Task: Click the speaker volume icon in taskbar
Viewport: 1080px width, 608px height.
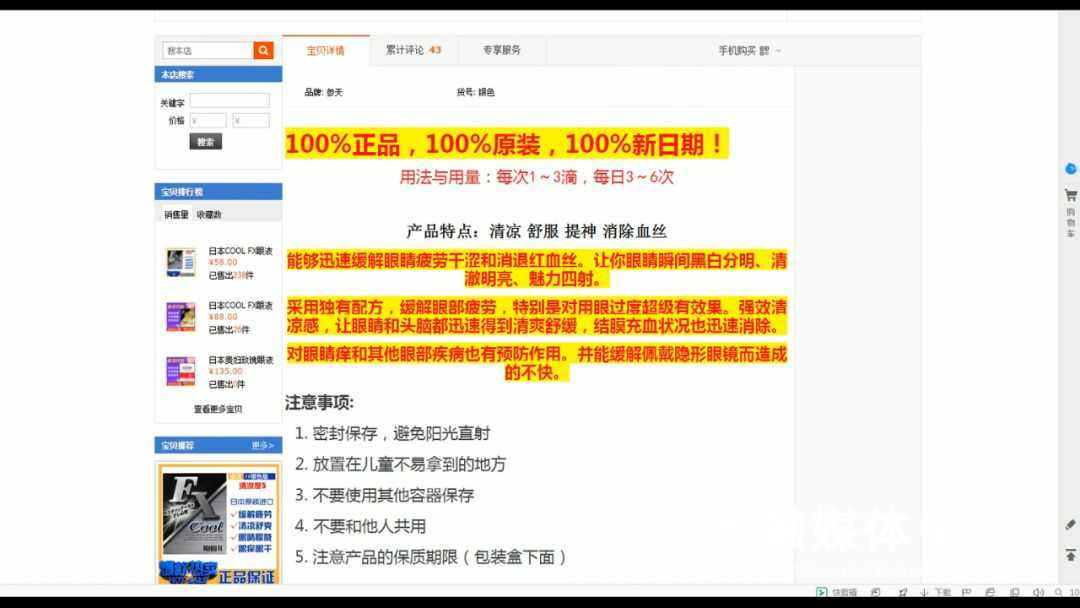Action: click(1040, 592)
